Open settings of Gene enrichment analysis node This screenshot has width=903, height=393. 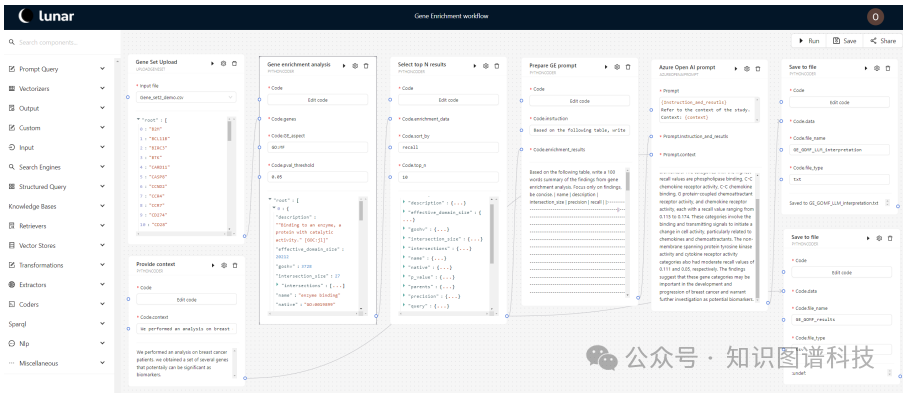tap(355, 66)
